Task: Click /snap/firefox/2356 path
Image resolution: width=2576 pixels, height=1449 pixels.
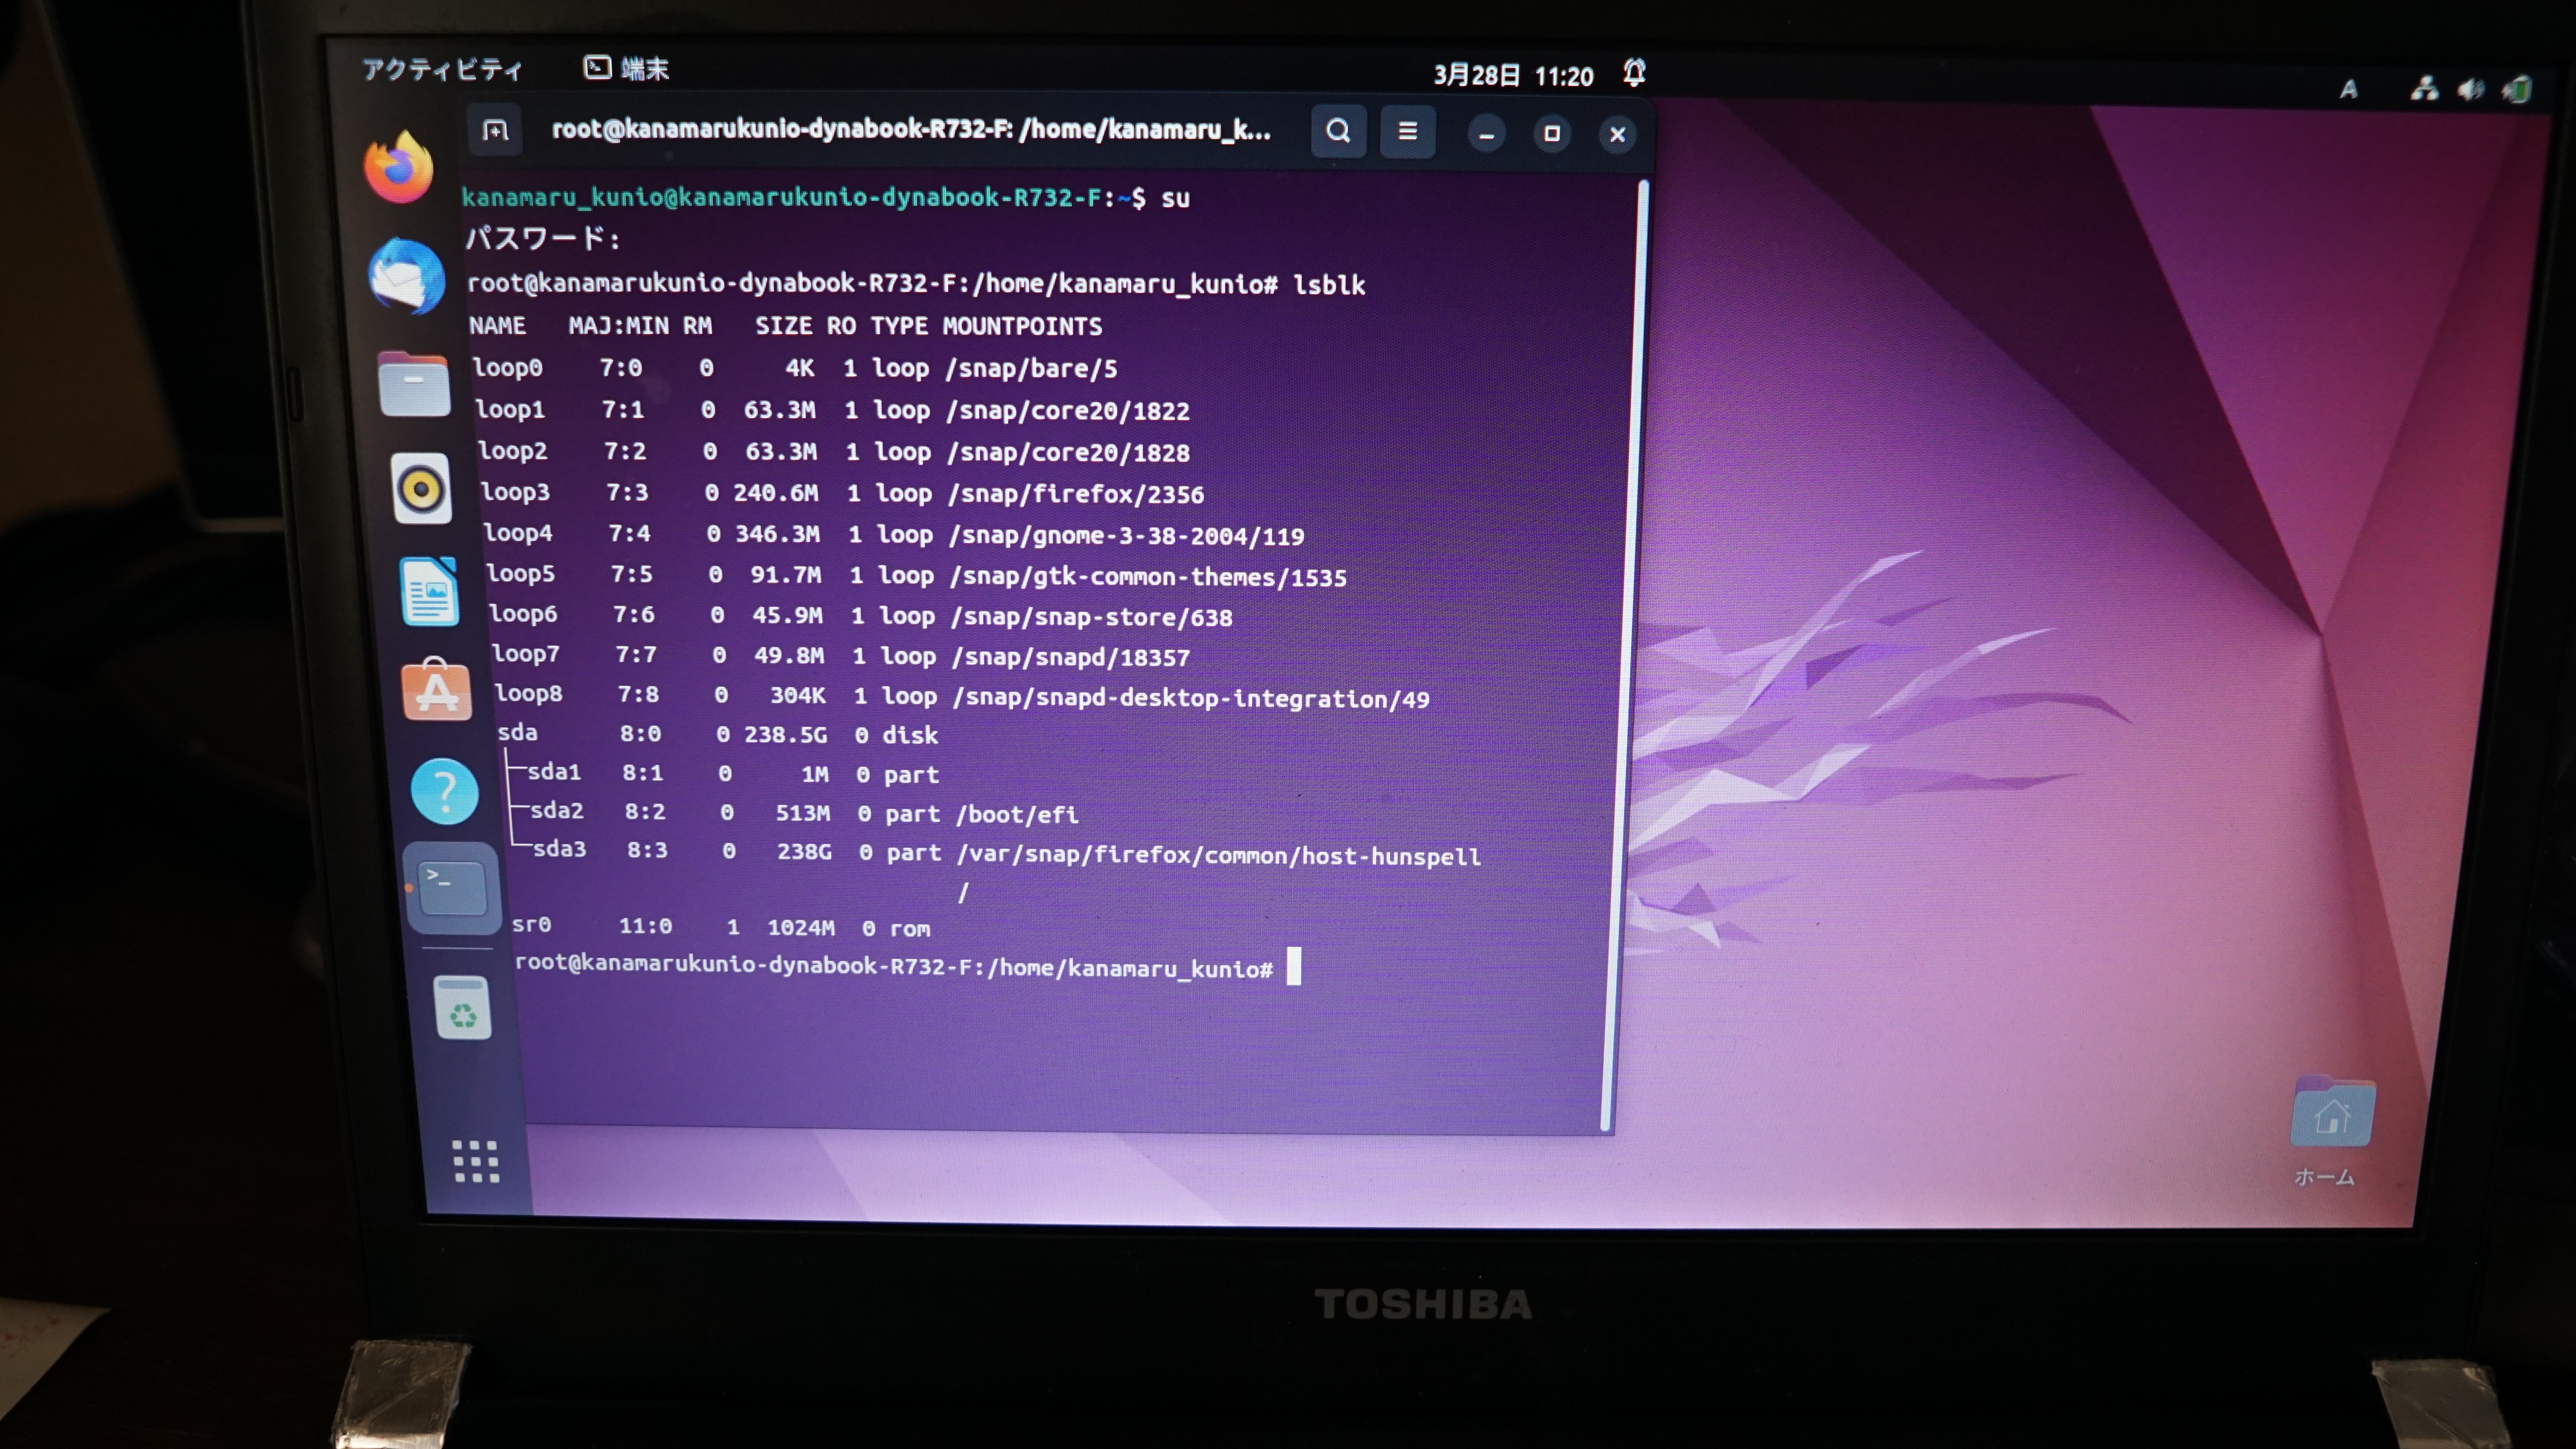Action: pyautogui.click(x=1077, y=494)
